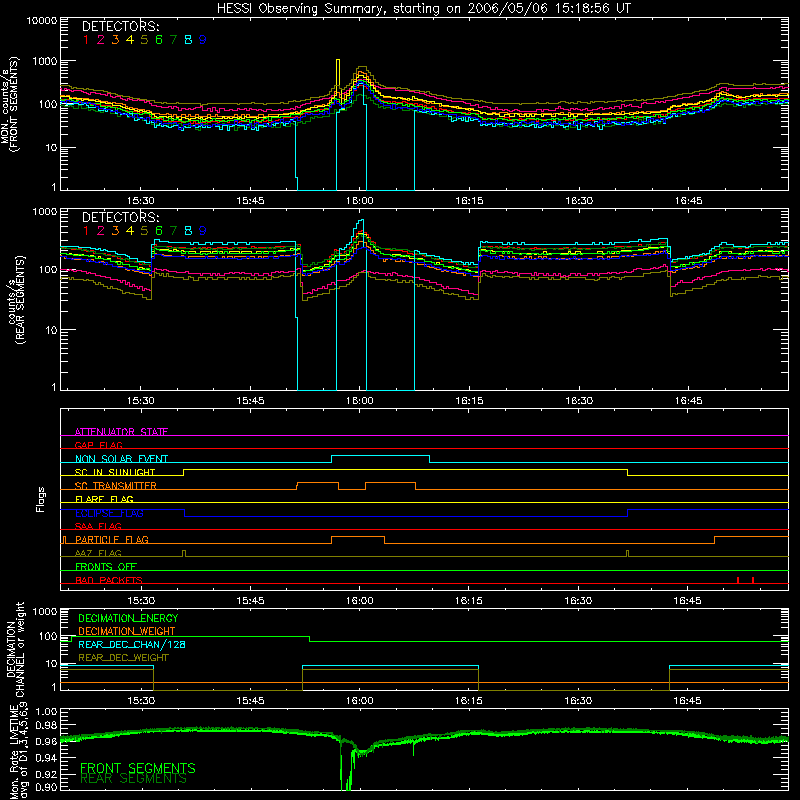Select detector 2 in front segments legend

click(101, 40)
